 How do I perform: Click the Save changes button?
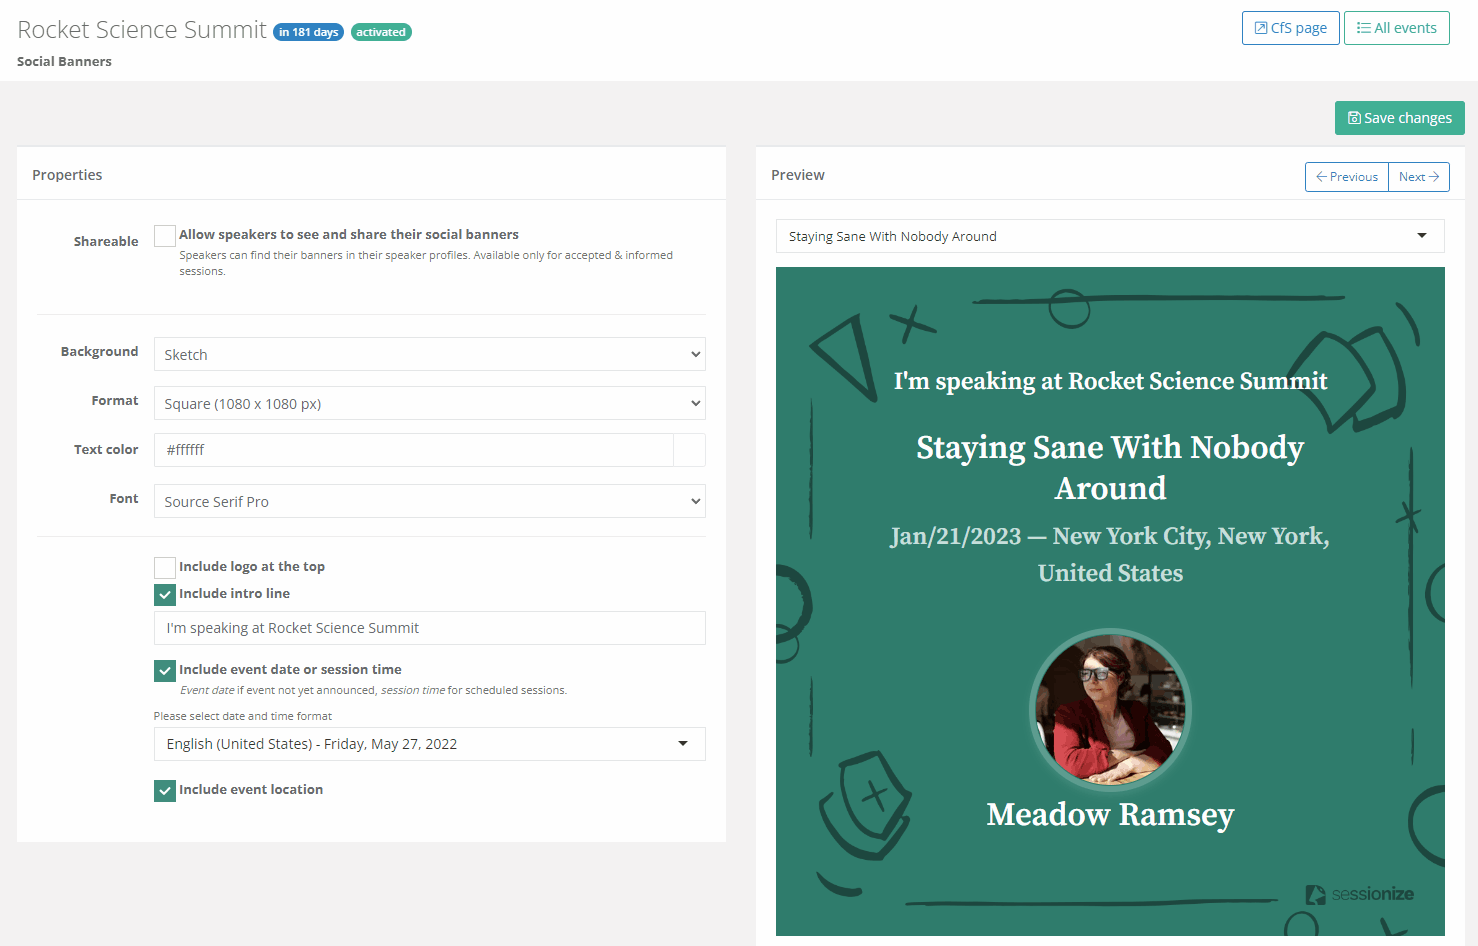1399,118
